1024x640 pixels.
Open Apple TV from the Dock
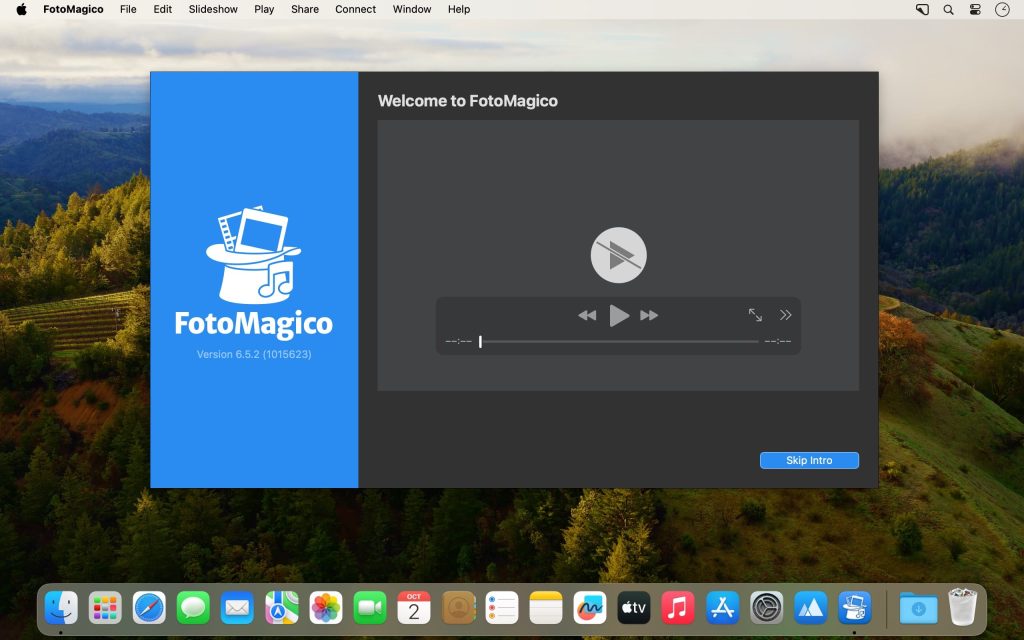634,608
